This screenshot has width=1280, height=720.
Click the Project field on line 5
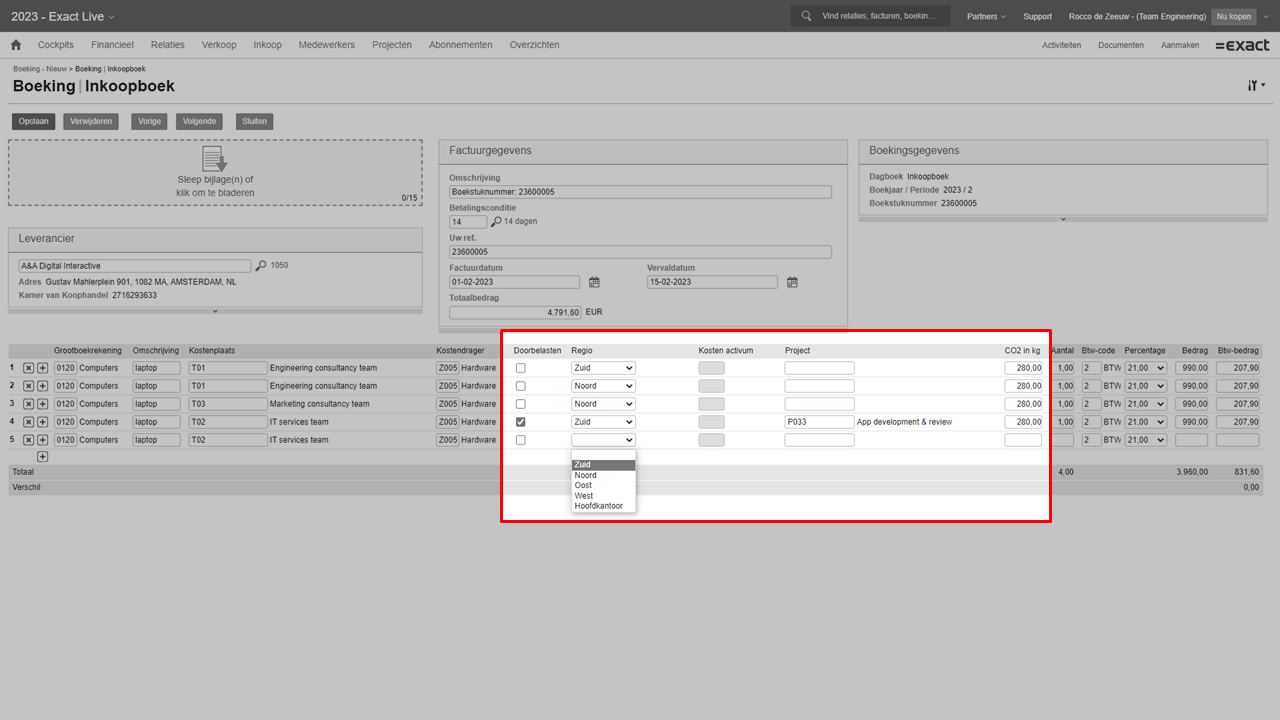pos(819,440)
